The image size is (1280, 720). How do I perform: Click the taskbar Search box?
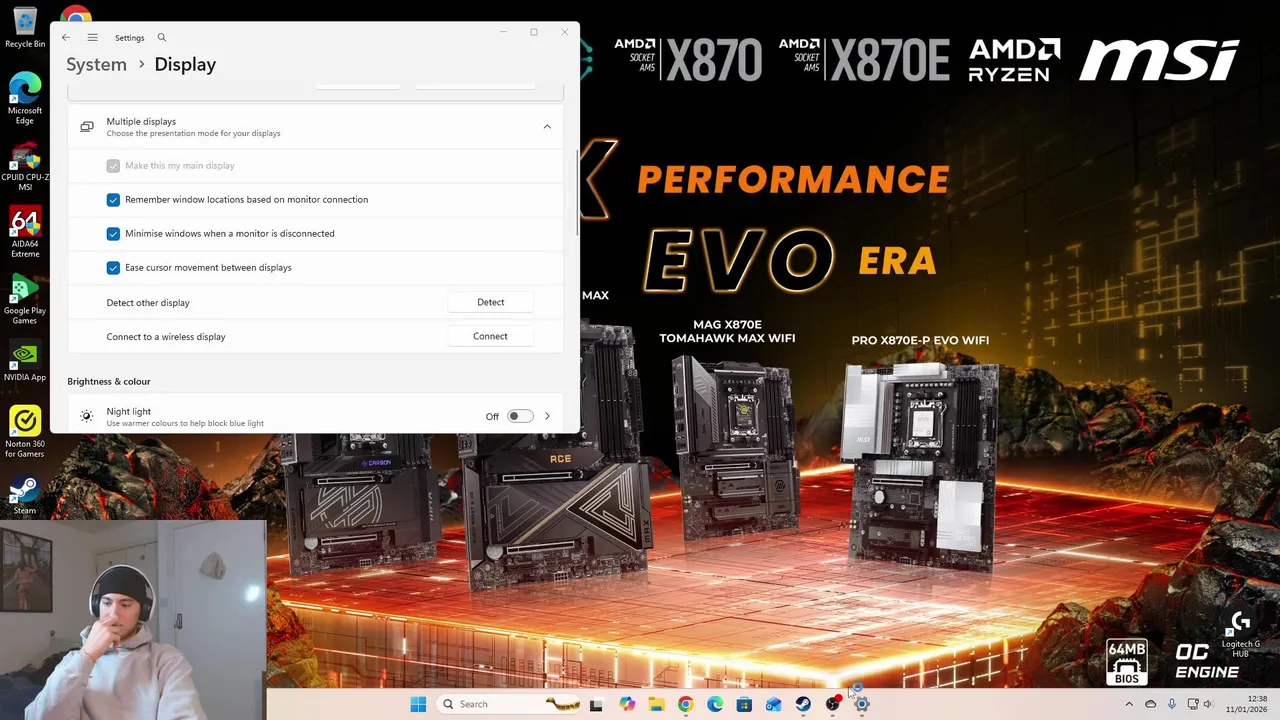point(510,704)
